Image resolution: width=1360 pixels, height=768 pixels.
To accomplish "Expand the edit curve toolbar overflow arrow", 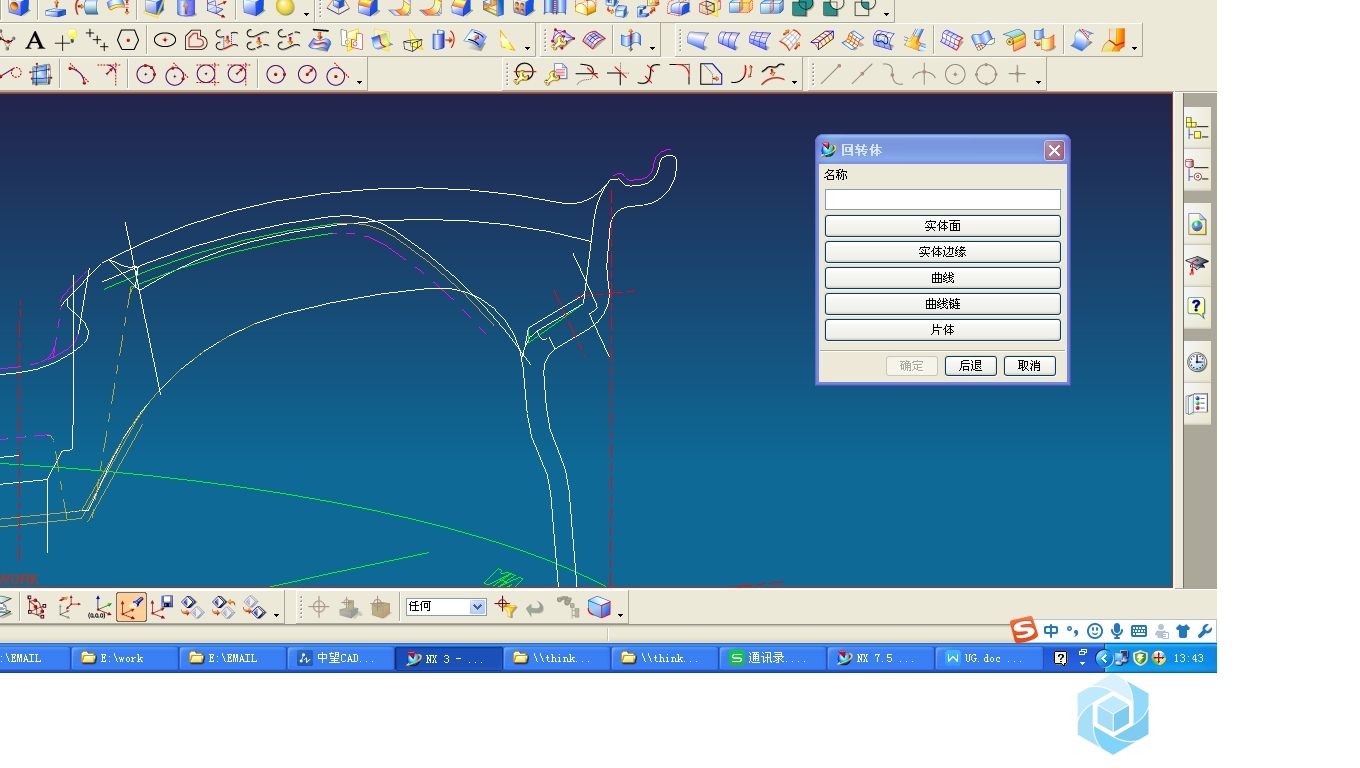I will pyautogui.click(x=795, y=81).
